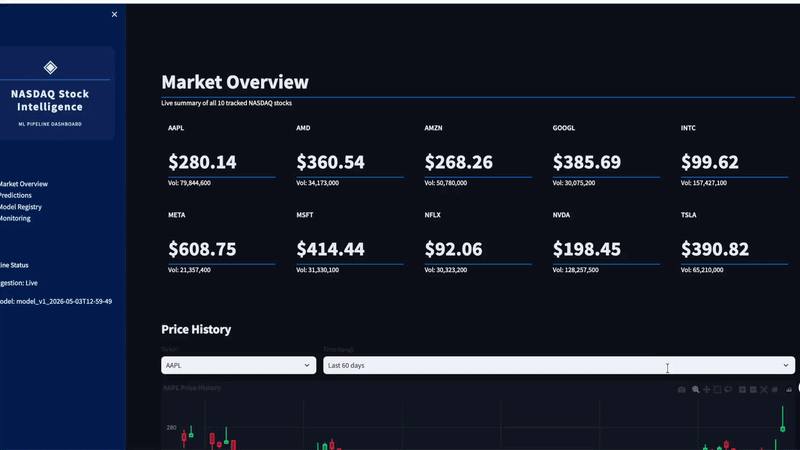Reset axes with the home icon
Image resolution: width=800 pixels, height=450 pixels.
[774, 390]
